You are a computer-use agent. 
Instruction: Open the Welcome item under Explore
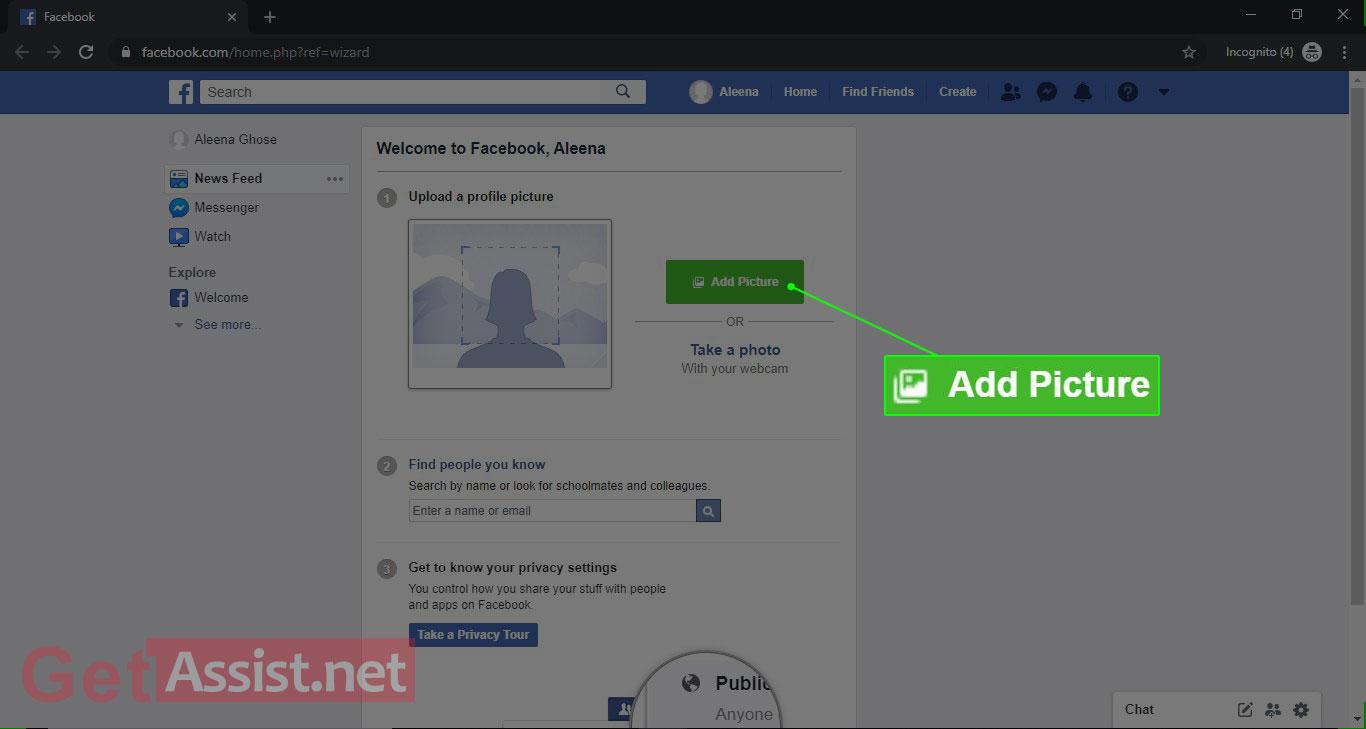[221, 297]
